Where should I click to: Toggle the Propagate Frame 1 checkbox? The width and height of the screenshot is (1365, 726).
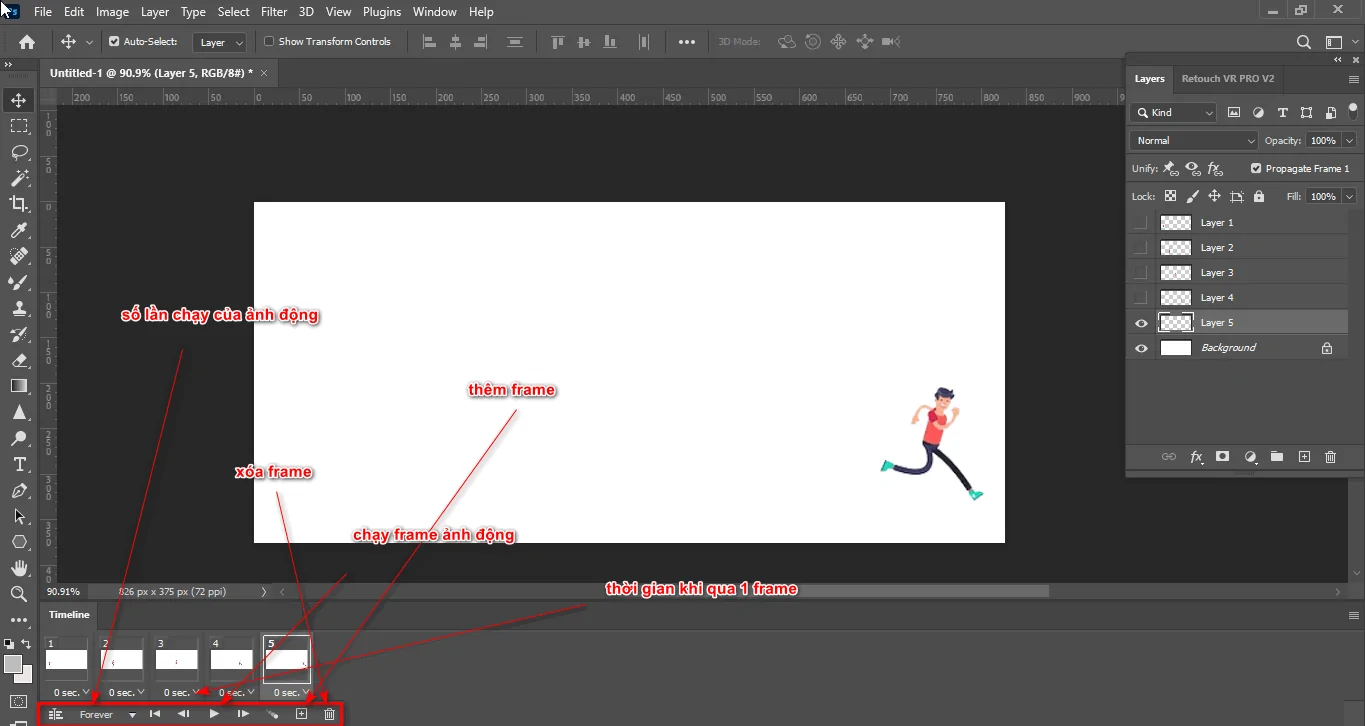point(1257,168)
